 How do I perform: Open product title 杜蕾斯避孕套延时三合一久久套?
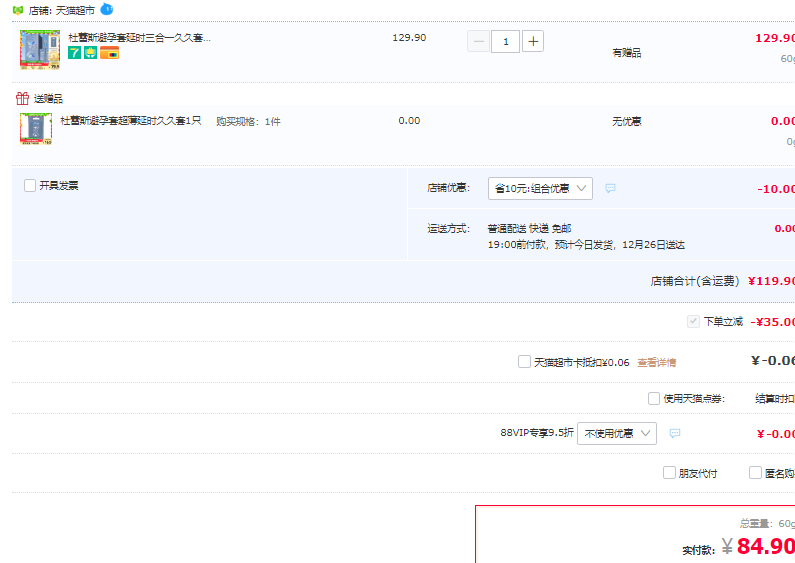(139, 38)
